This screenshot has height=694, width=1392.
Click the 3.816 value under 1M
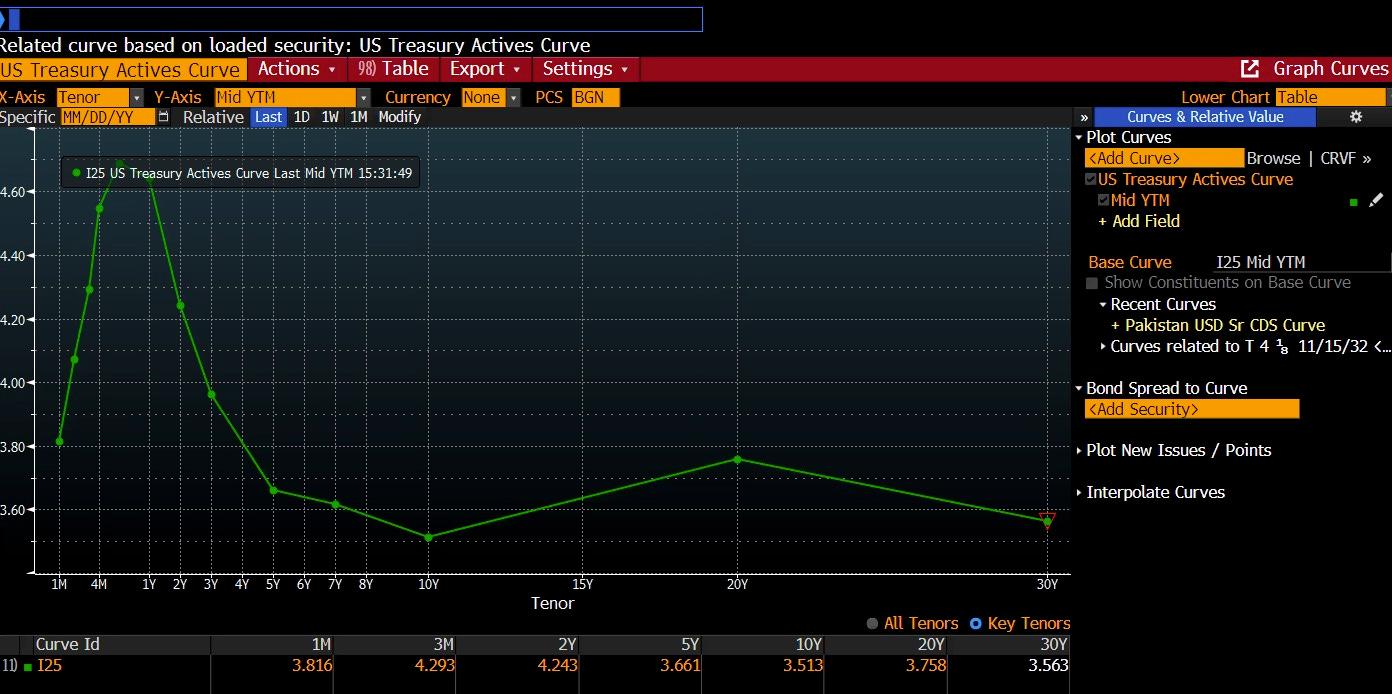click(313, 665)
